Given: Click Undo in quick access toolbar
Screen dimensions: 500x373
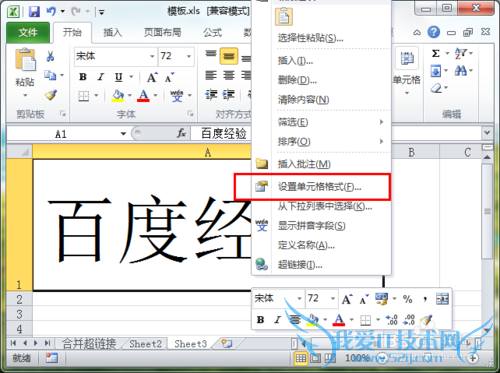Looking at the screenshot, I should point(51,12).
